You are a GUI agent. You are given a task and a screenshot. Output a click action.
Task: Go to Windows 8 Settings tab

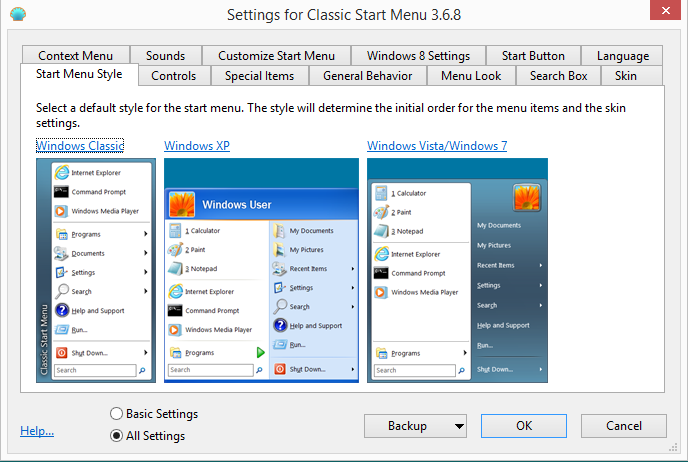[x=418, y=56]
